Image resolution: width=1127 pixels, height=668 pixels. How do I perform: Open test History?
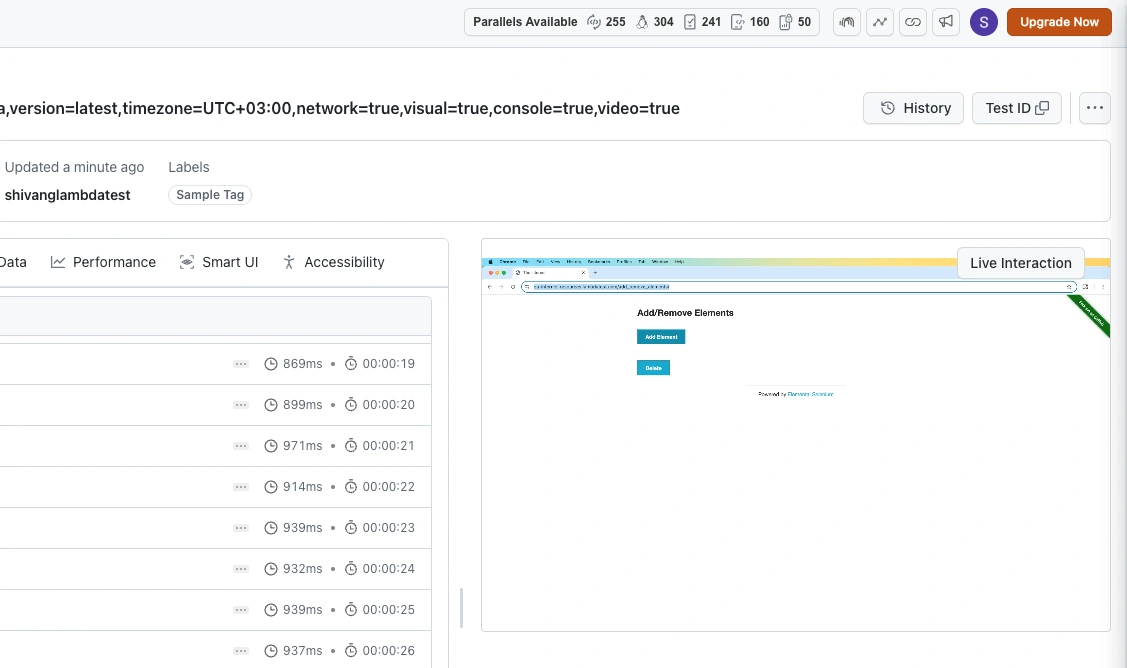pyautogui.click(x=913, y=108)
